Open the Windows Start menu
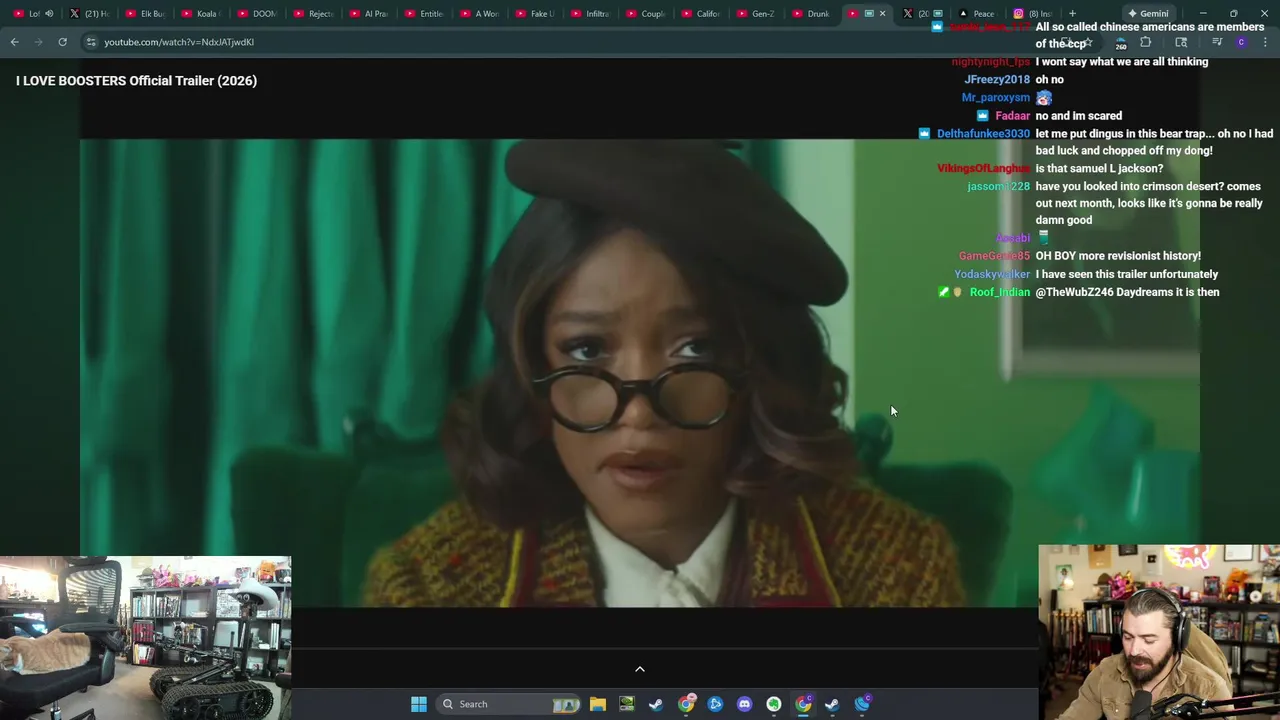Image resolution: width=1280 pixels, height=720 pixels. tap(419, 704)
